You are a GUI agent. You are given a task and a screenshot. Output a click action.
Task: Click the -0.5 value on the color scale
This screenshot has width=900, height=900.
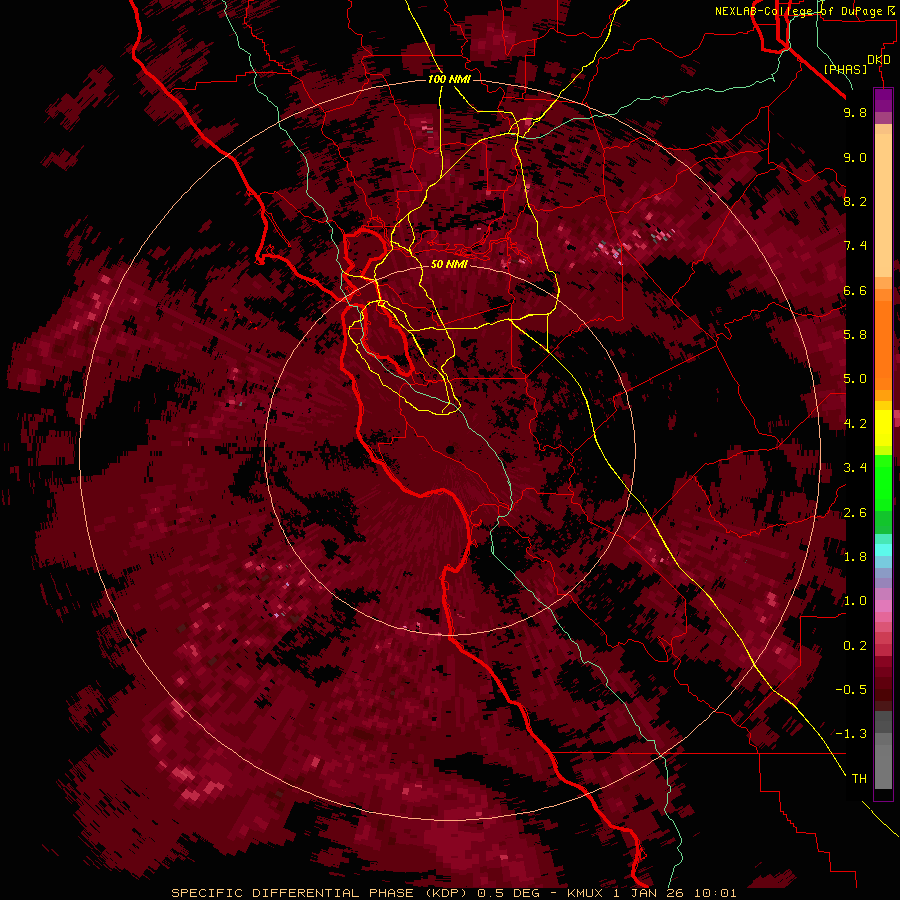pos(851,690)
